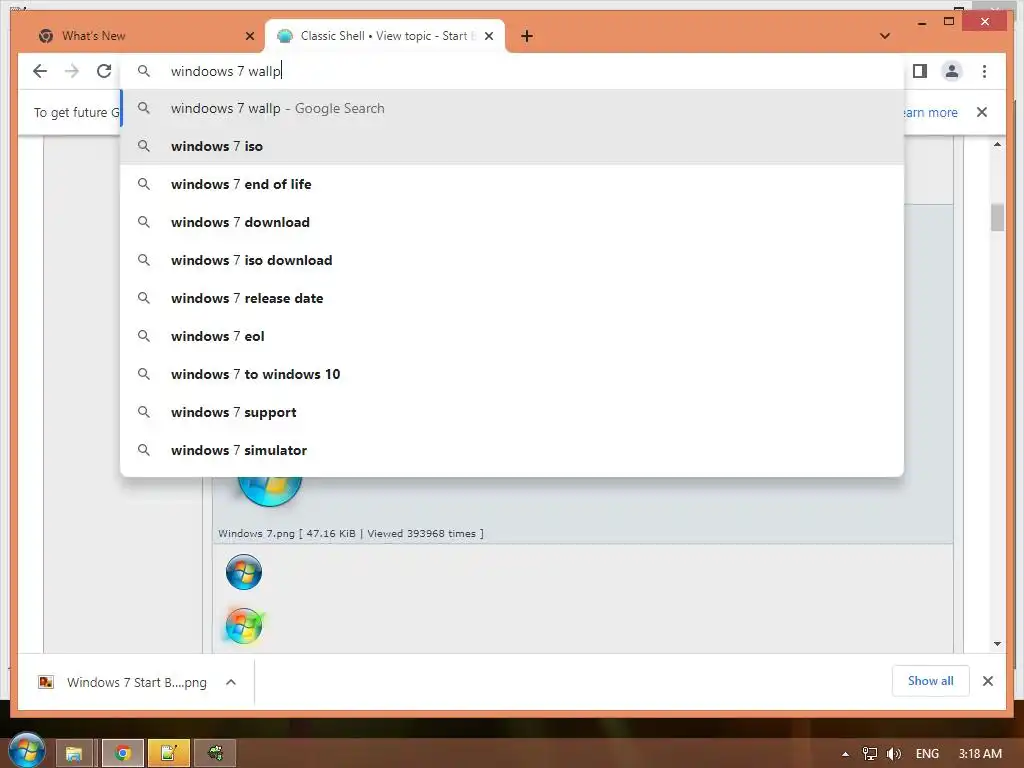Pick 'windows 7 release date' suggestion
Viewport: 1024px width, 768px height.
(x=512, y=298)
